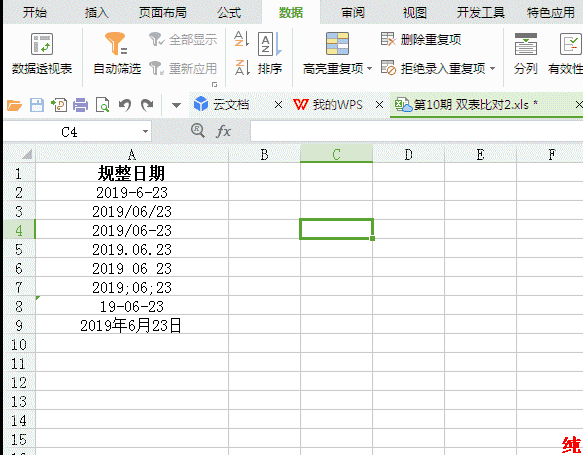Sort ascending A to Z icon
The height and width of the screenshot is (455, 583).
241,39
